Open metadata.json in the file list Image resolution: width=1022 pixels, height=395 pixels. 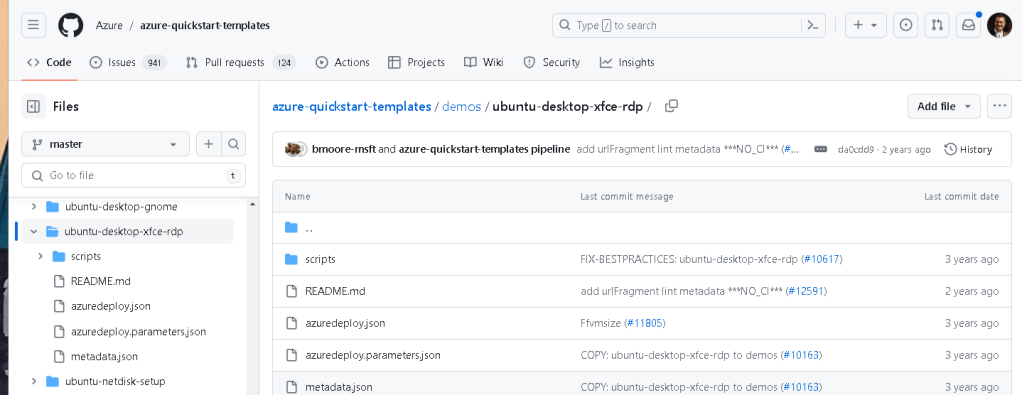339,387
